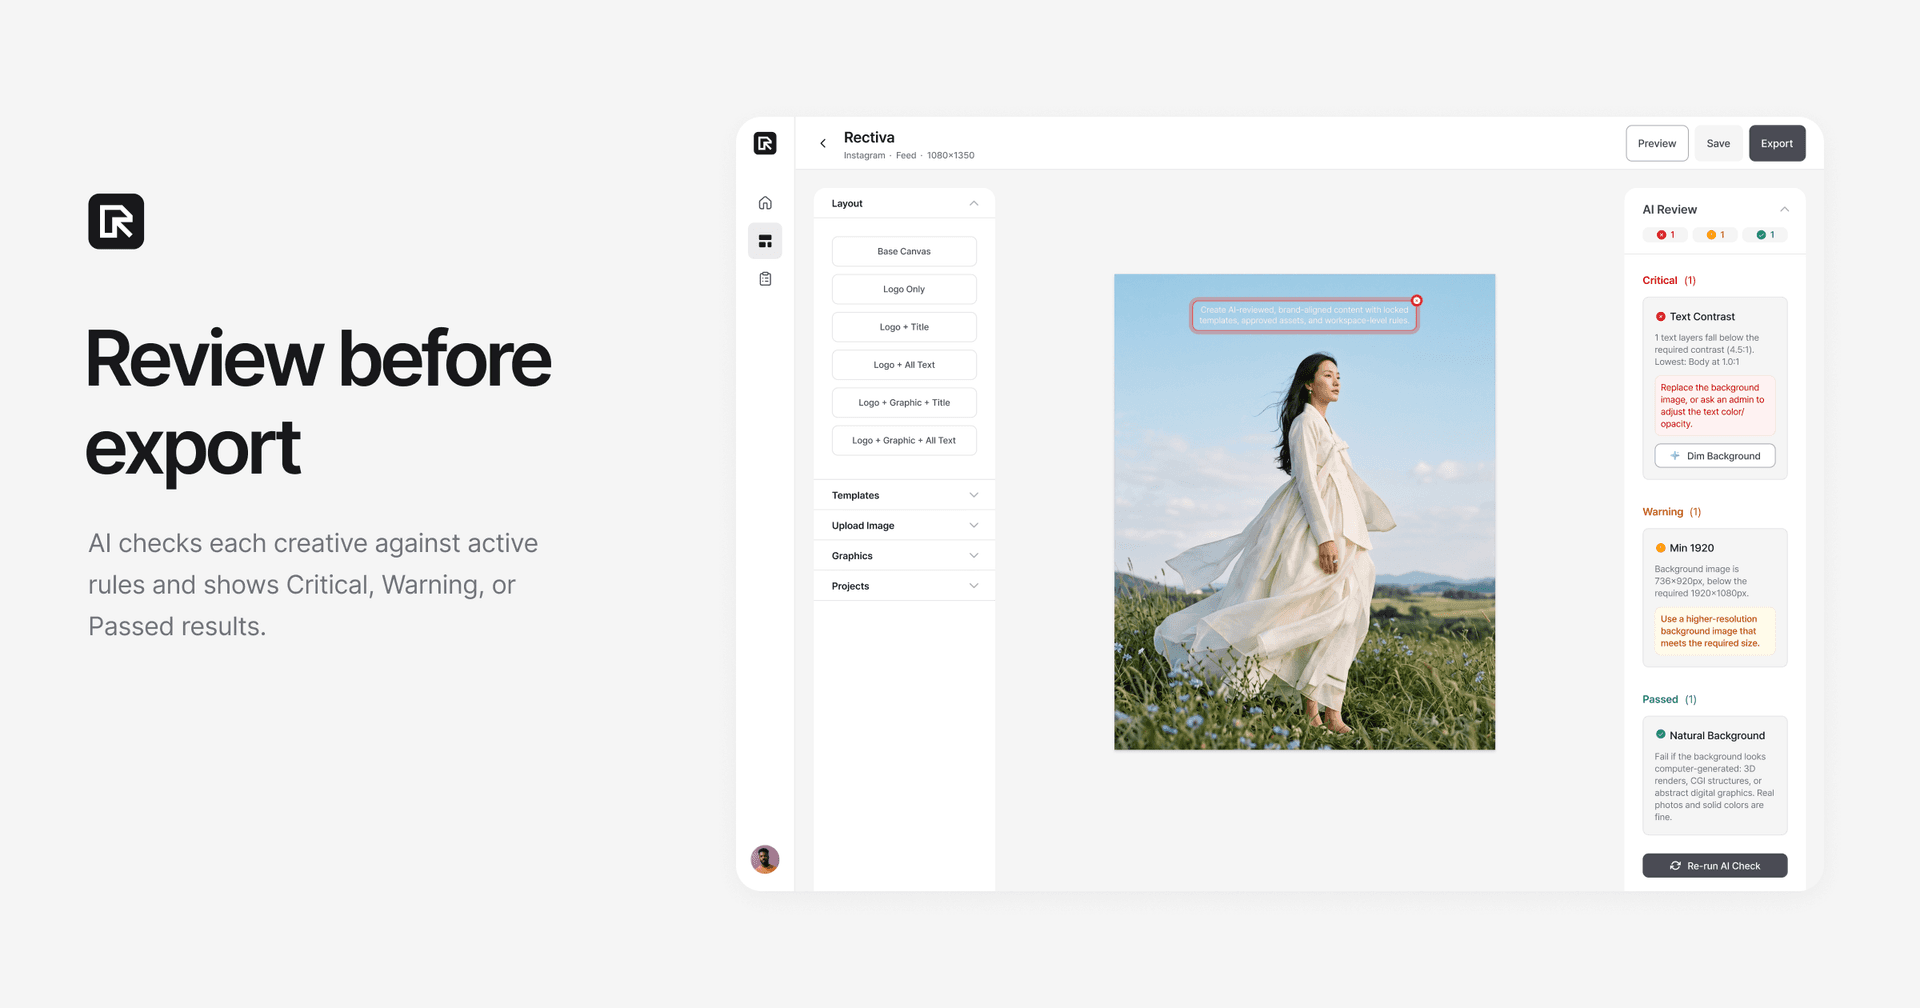
Task: Open the Home icon in sidebar
Action: (x=765, y=203)
